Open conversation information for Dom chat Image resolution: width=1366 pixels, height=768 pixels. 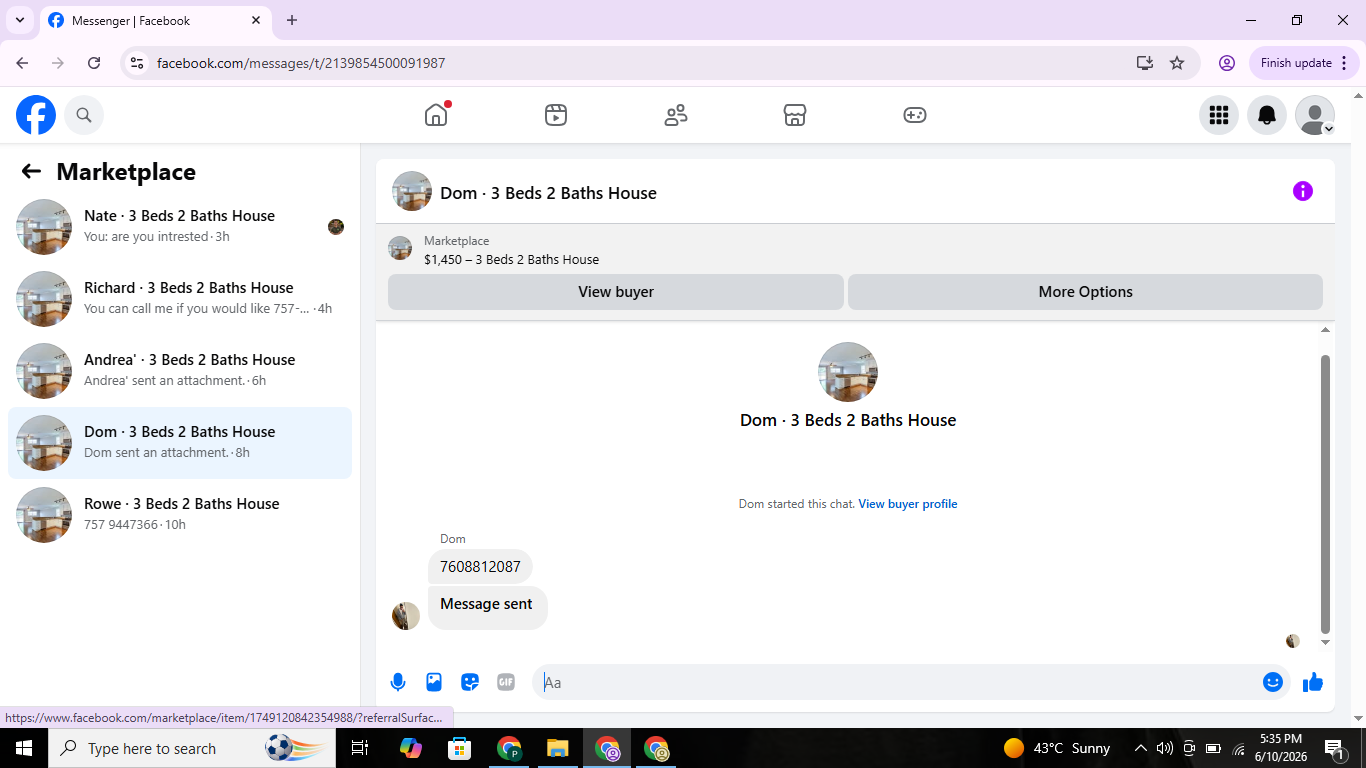pyautogui.click(x=1303, y=191)
